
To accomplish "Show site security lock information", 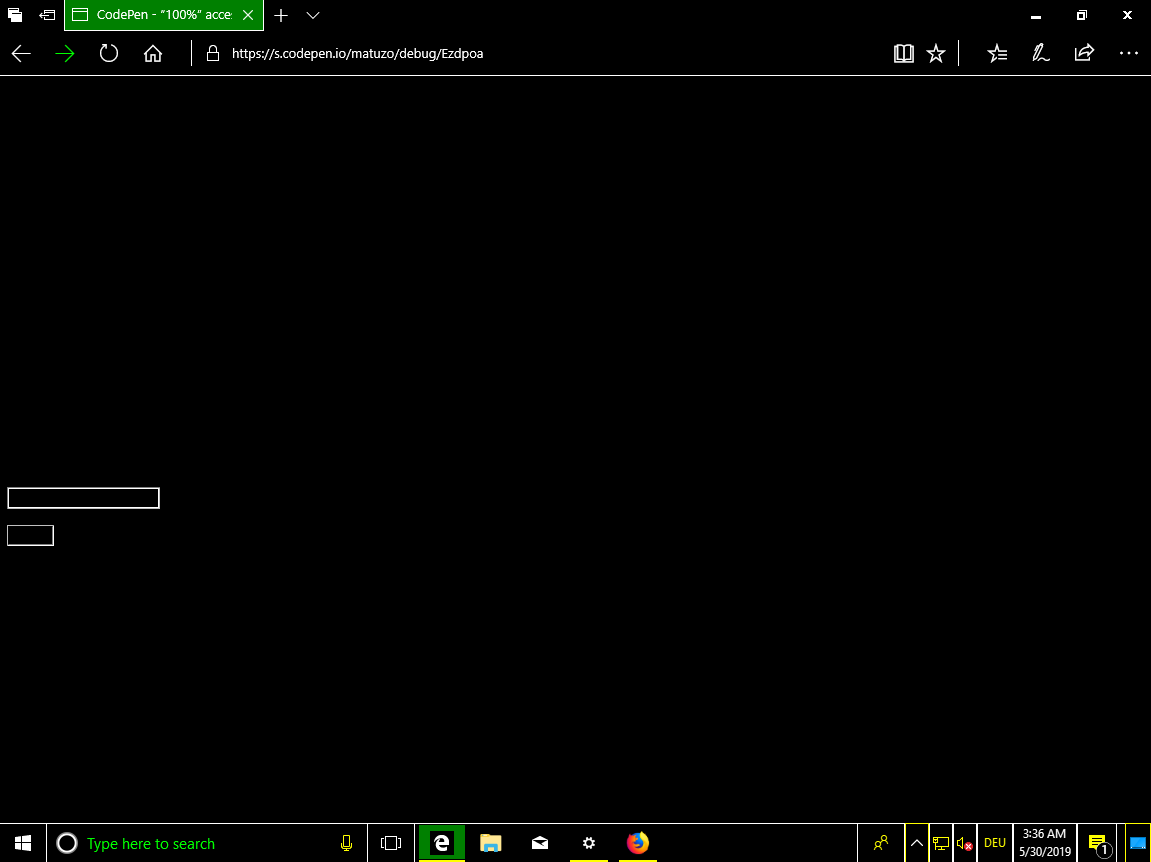I will pyautogui.click(x=213, y=53).
